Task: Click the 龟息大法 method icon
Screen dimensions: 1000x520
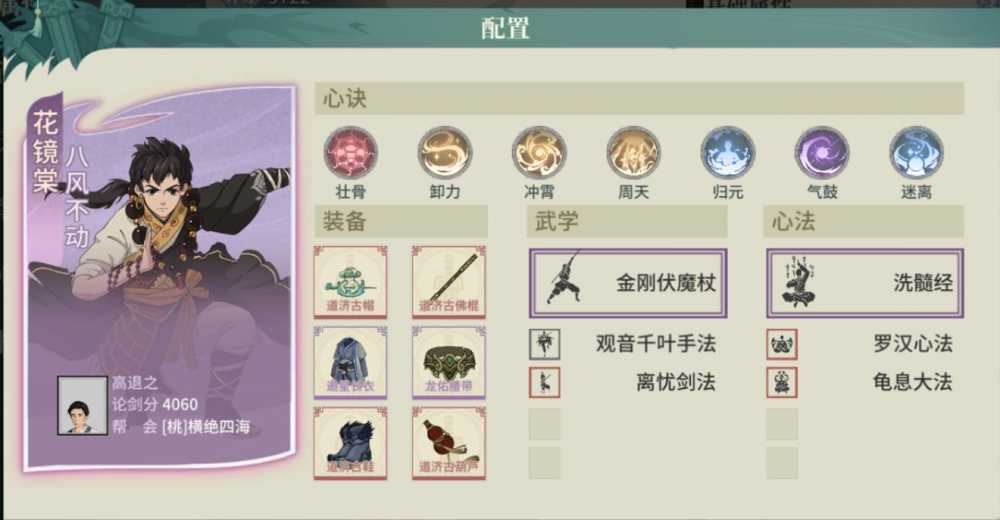Action: coord(782,383)
